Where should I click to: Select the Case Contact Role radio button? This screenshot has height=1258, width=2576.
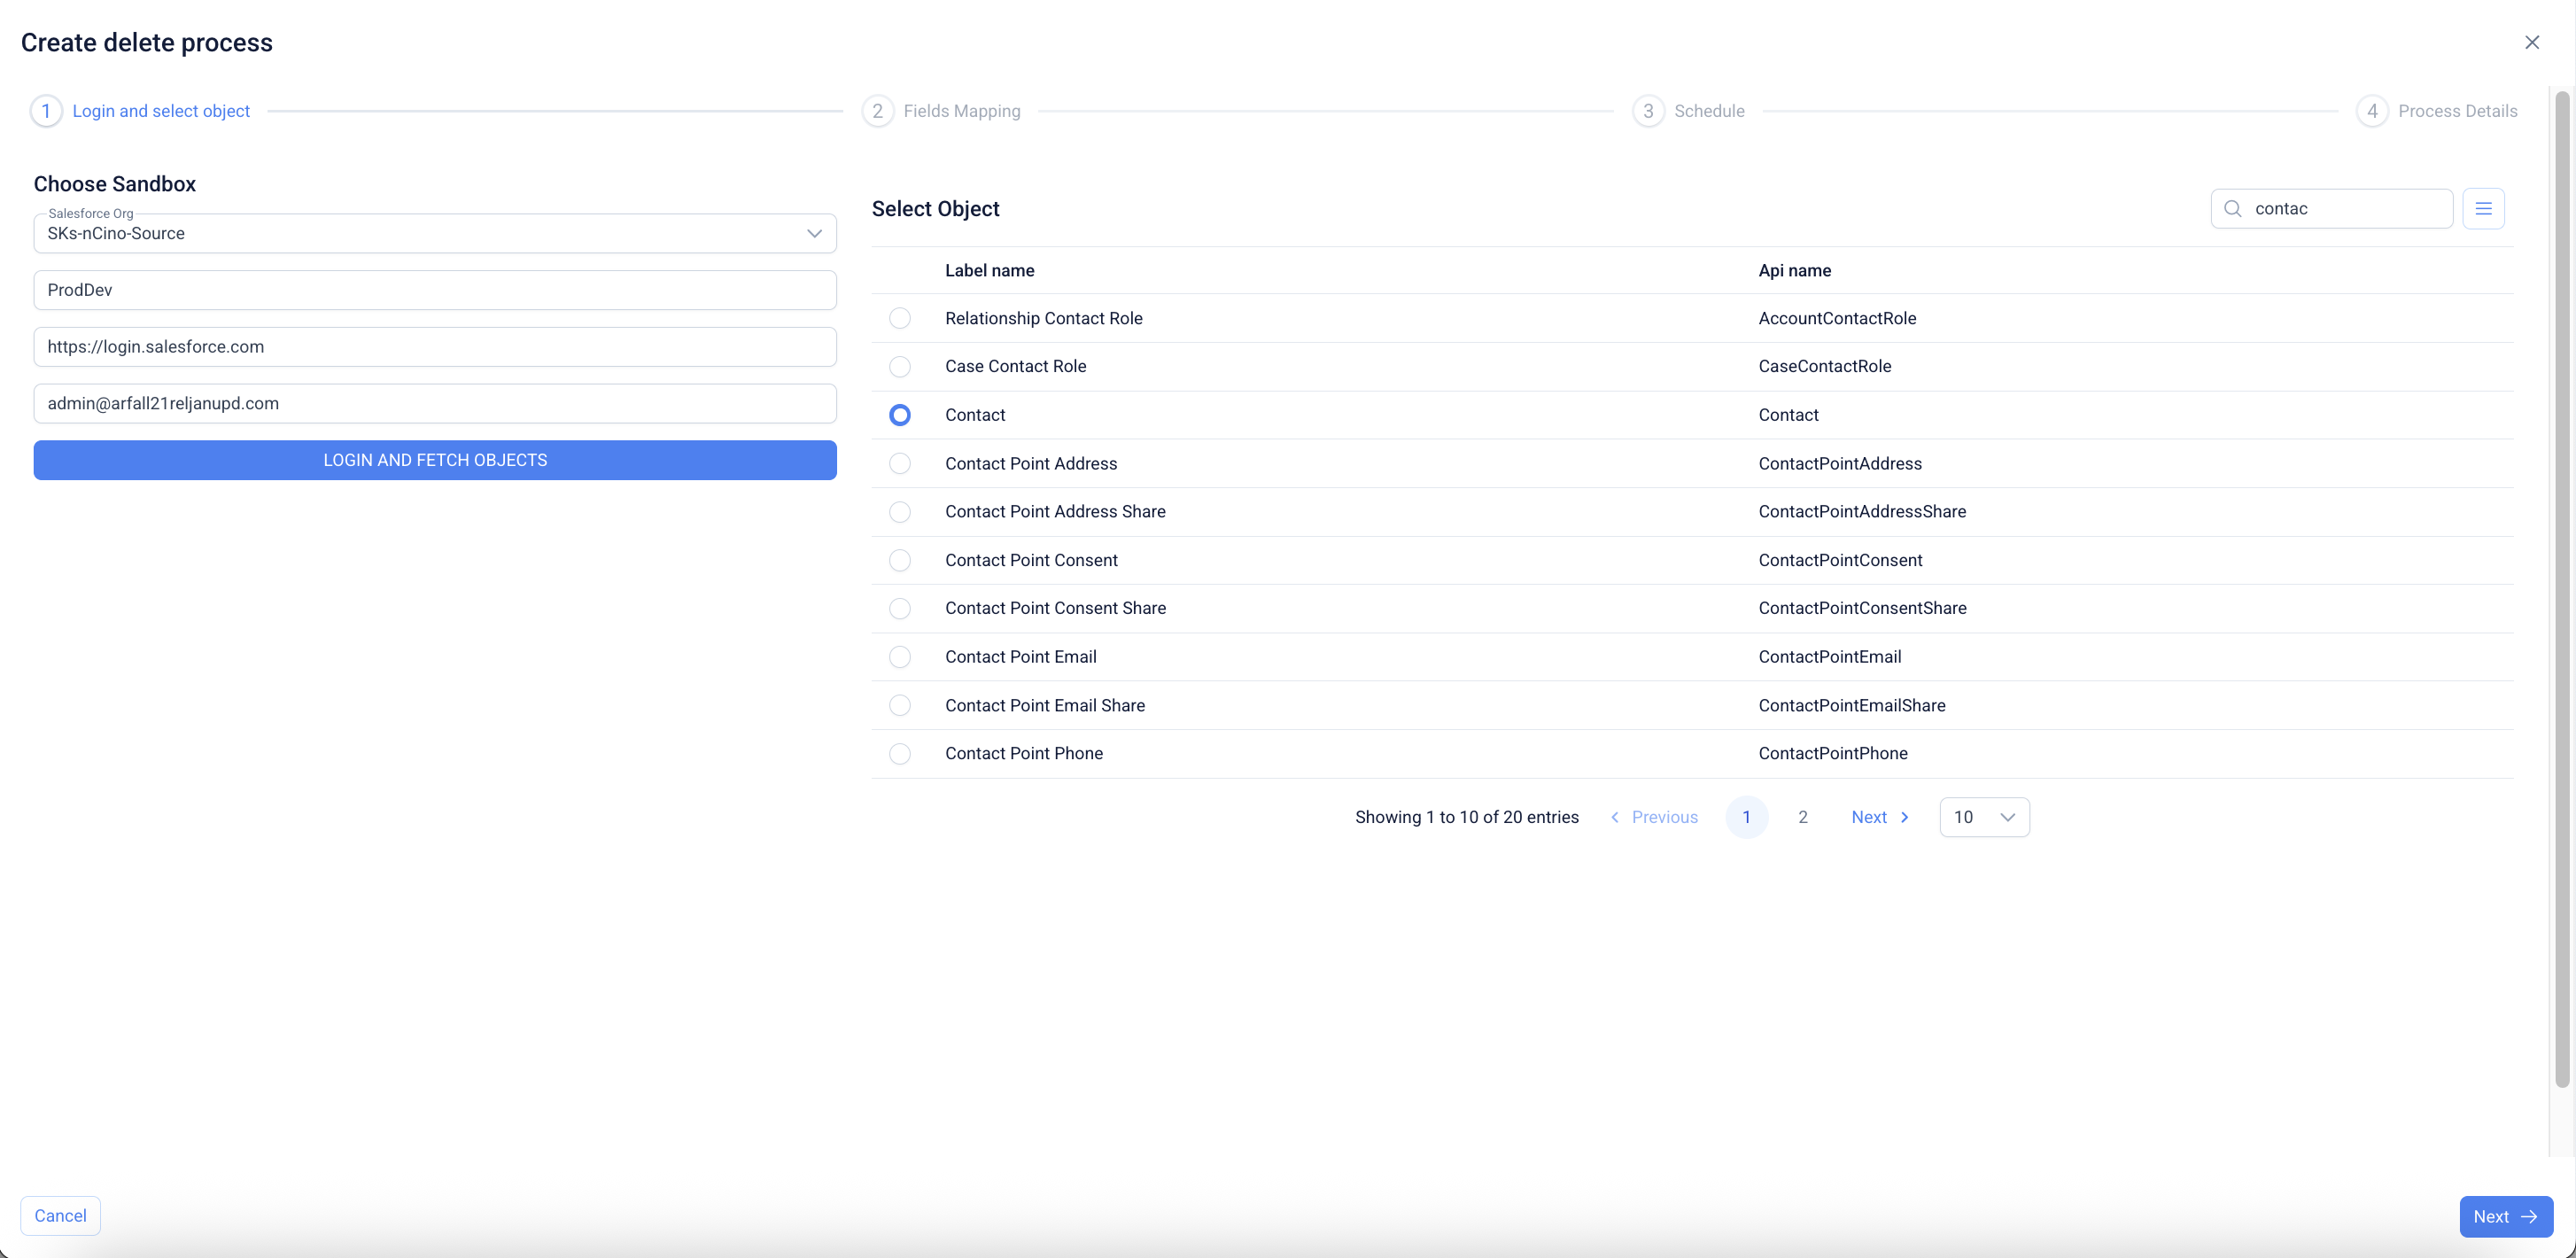(x=900, y=366)
